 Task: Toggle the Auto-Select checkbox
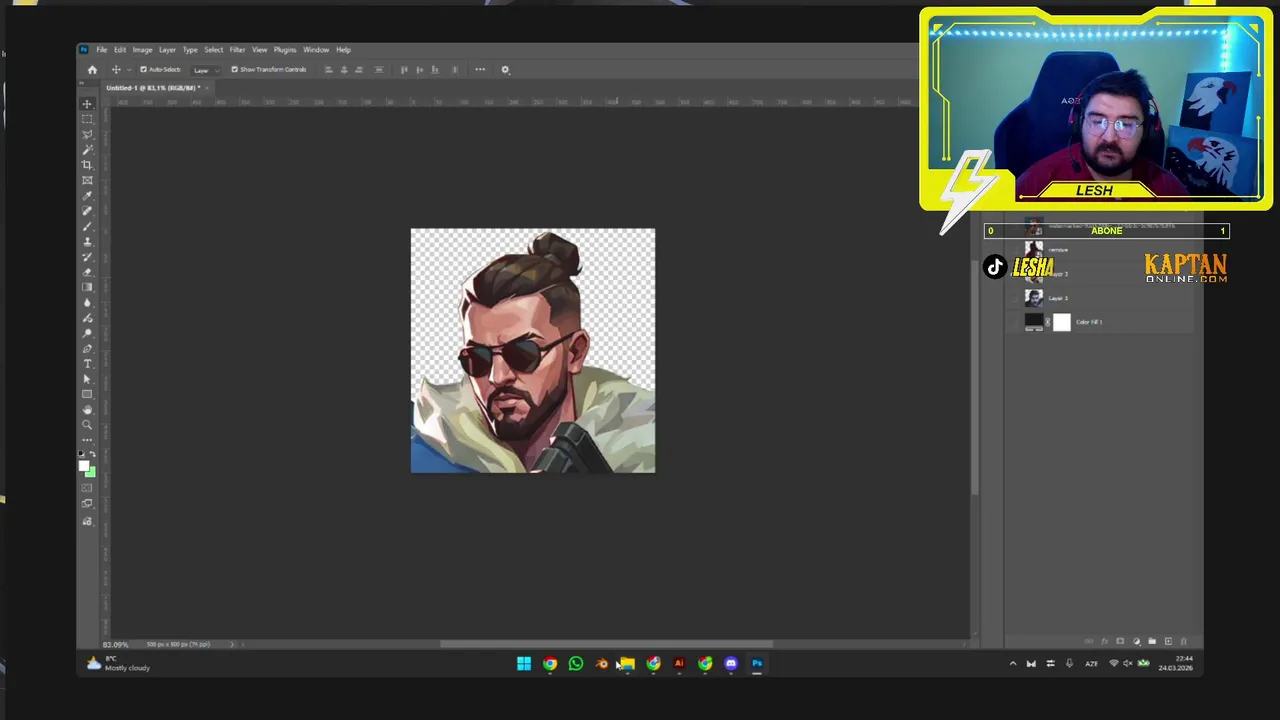143,69
